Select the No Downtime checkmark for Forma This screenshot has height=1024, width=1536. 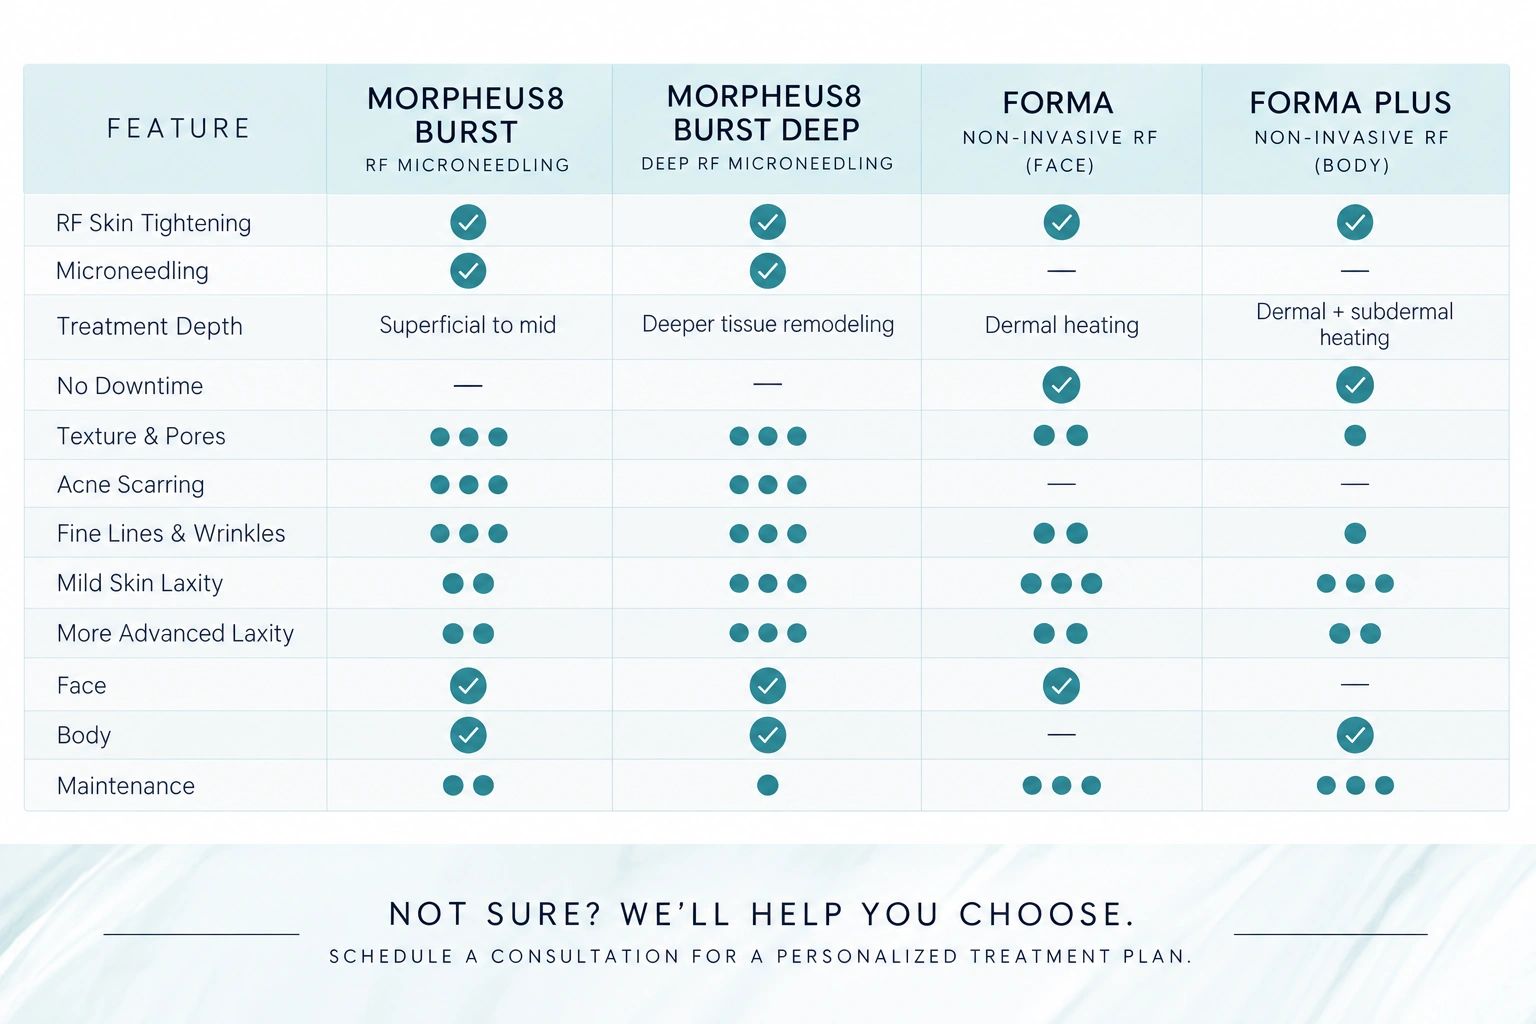1061,385
